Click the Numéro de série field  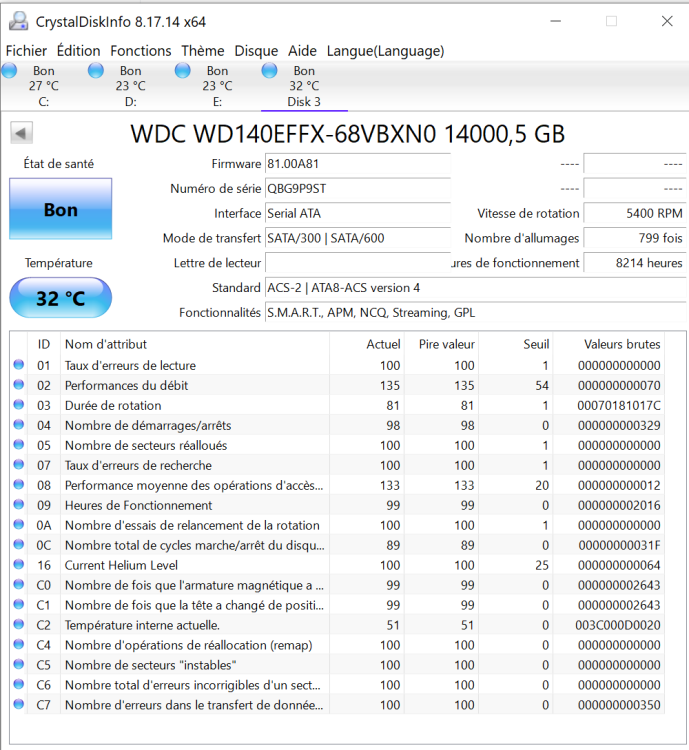tap(357, 188)
